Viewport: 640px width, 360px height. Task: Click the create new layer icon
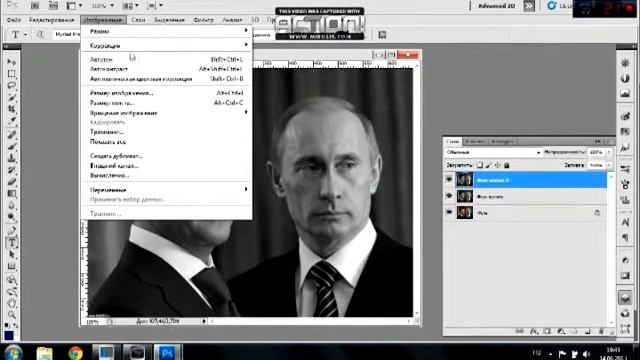(x=588, y=331)
